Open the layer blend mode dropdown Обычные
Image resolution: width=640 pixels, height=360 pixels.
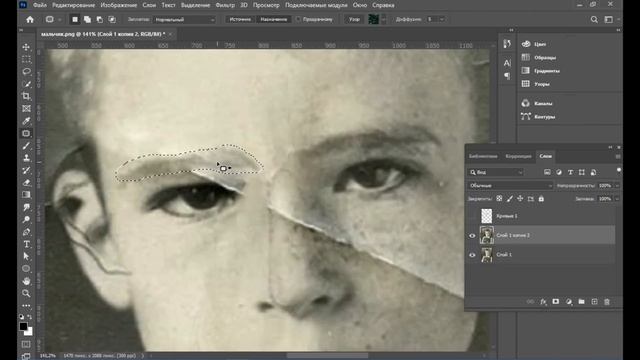pyautogui.click(x=510, y=186)
